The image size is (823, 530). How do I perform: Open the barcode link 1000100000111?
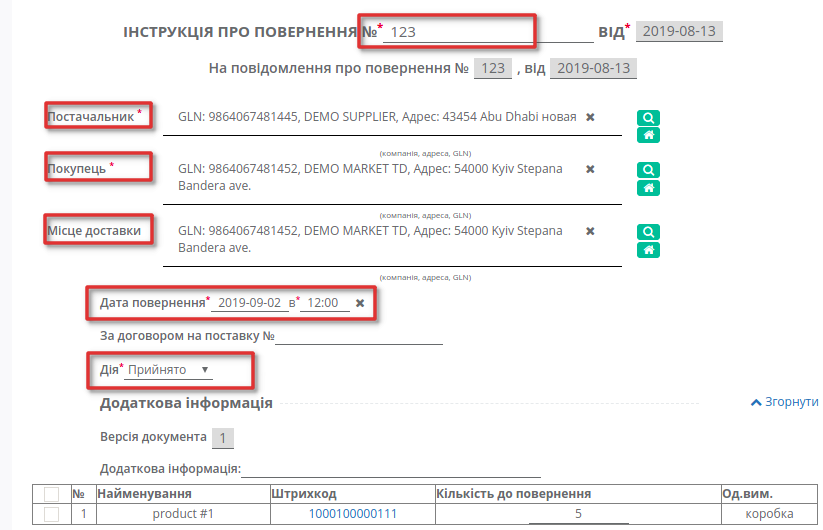click(x=353, y=514)
